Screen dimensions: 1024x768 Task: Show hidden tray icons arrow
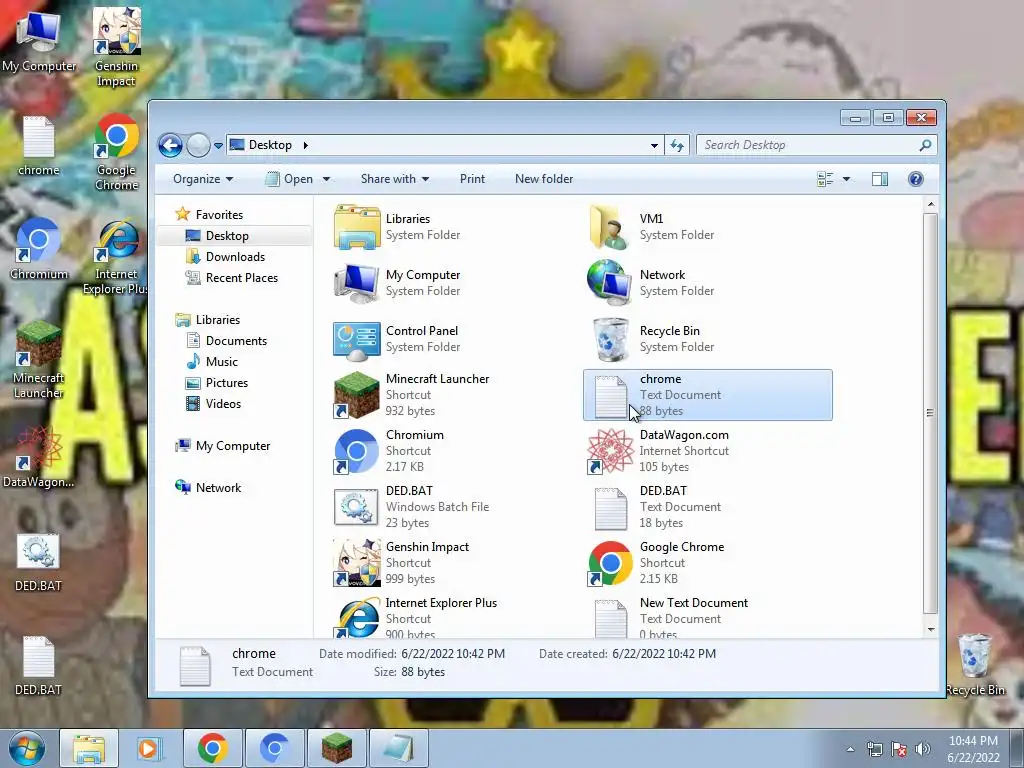pos(850,749)
